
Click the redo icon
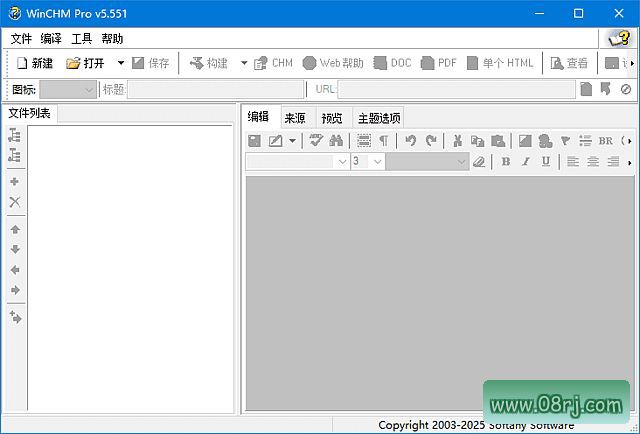click(x=431, y=141)
